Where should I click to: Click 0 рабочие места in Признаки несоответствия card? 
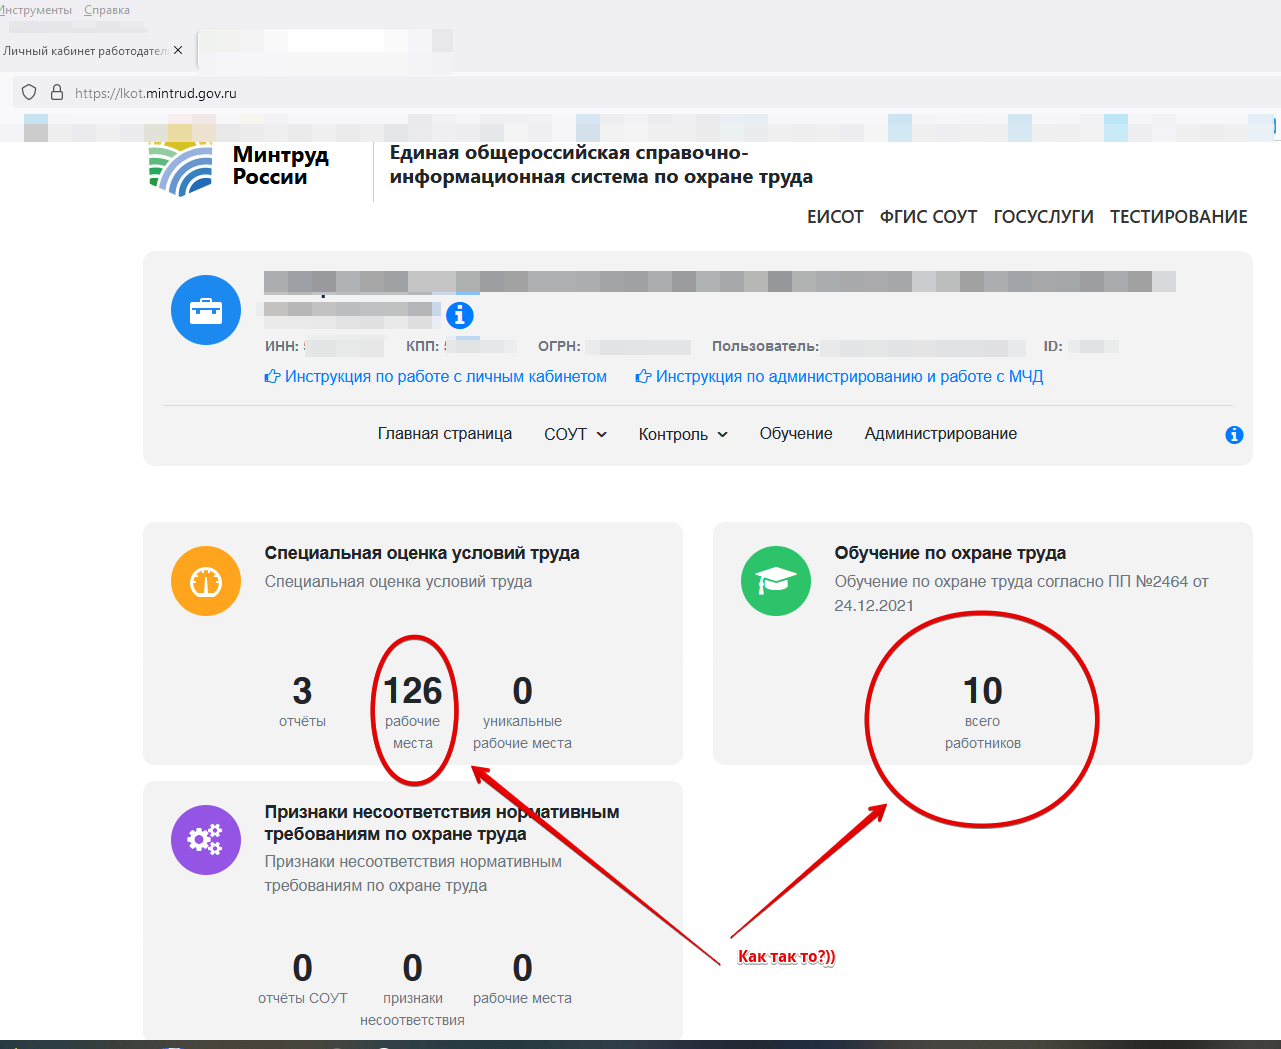[x=522, y=978]
